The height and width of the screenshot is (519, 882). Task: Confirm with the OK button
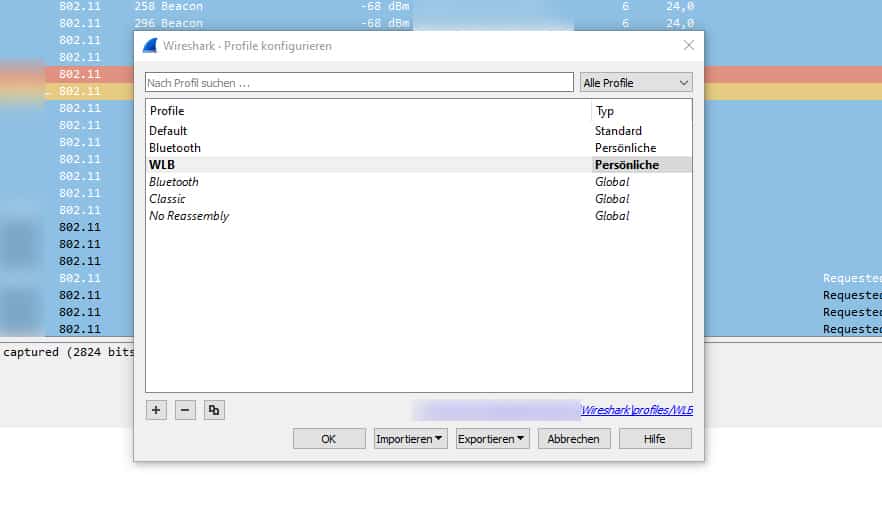click(x=329, y=439)
